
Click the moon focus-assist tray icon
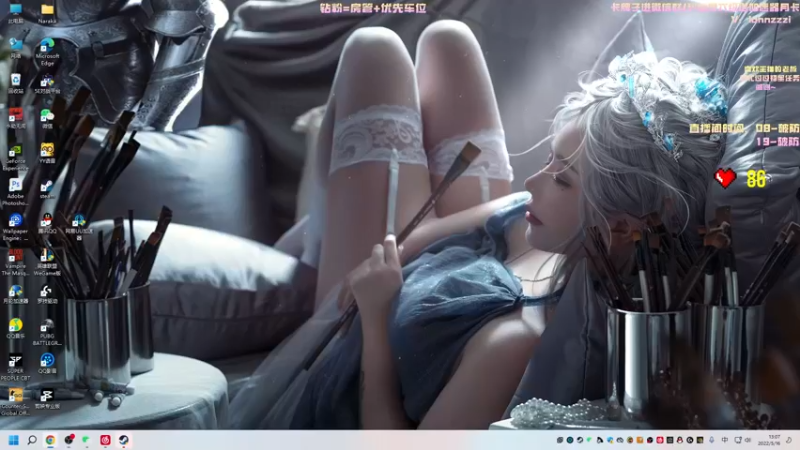[x=789, y=440]
